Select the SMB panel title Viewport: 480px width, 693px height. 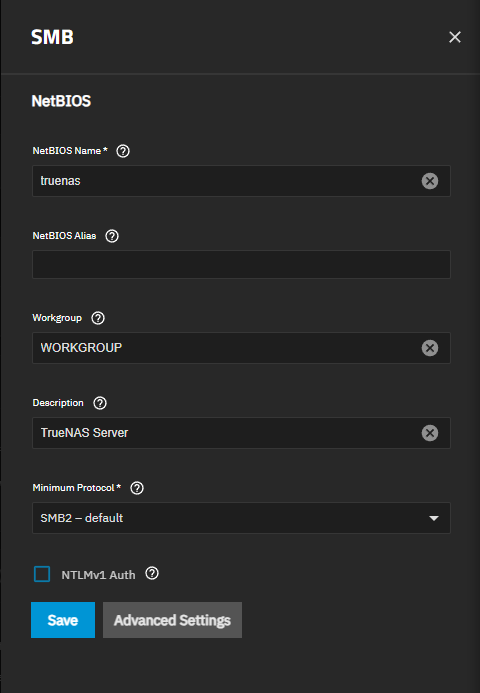click(52, 37)
